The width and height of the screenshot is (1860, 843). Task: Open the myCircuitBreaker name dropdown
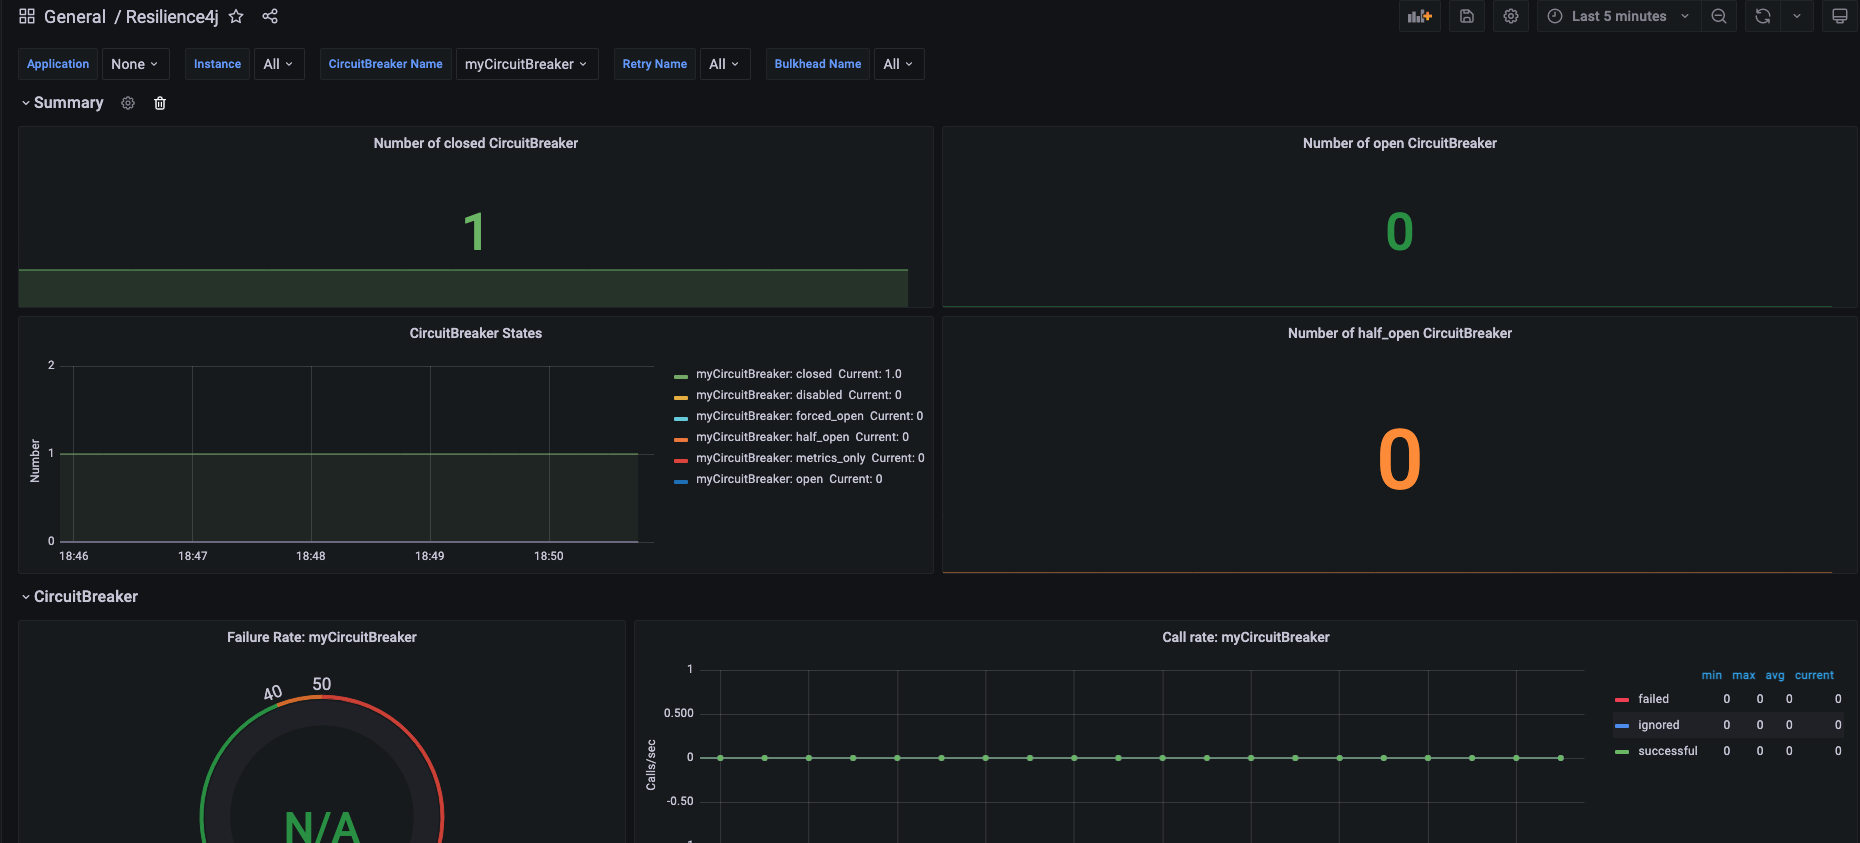coord(527,64)
